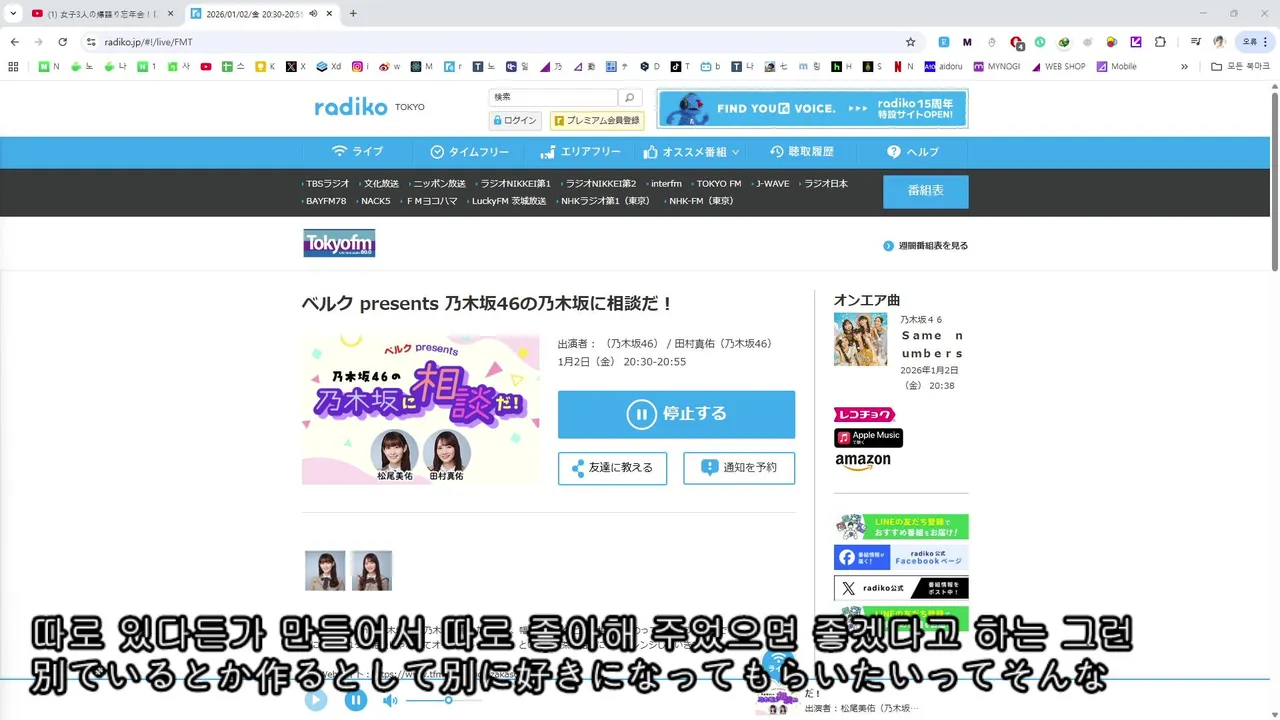The image size is (1280, 720).
Task: Click the program banner image
Action: 421,409
